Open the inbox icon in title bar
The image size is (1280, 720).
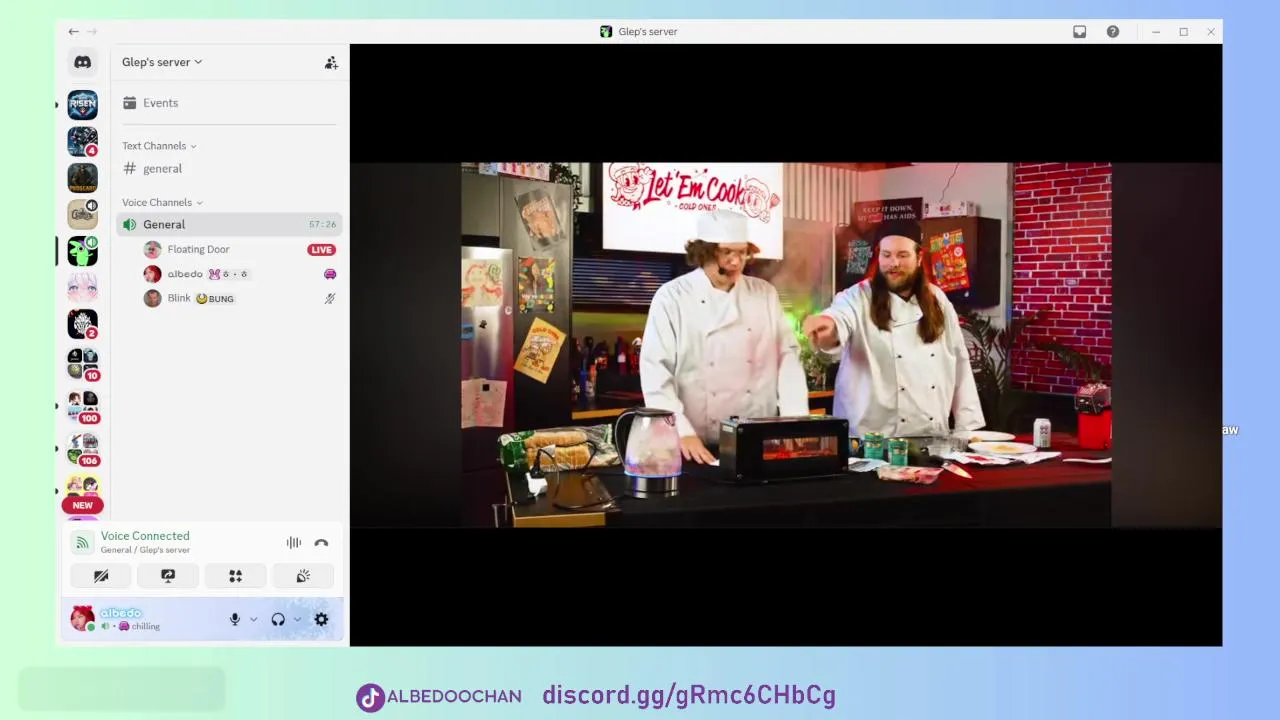coord(1080,32)
